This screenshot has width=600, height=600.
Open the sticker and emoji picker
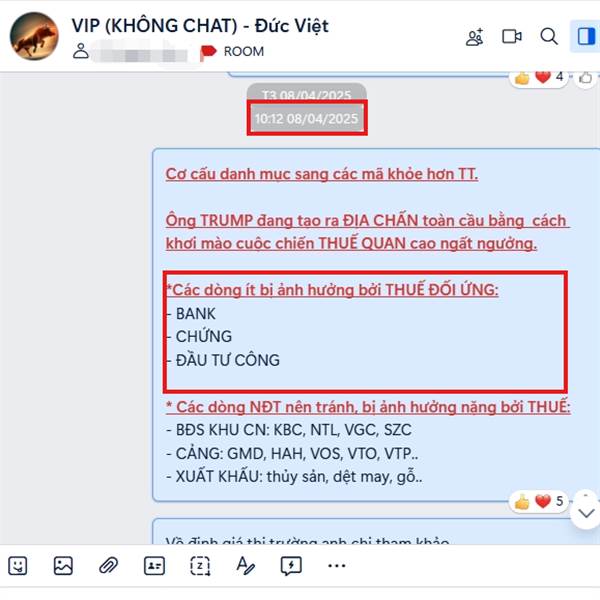click(x=18, y=566)
